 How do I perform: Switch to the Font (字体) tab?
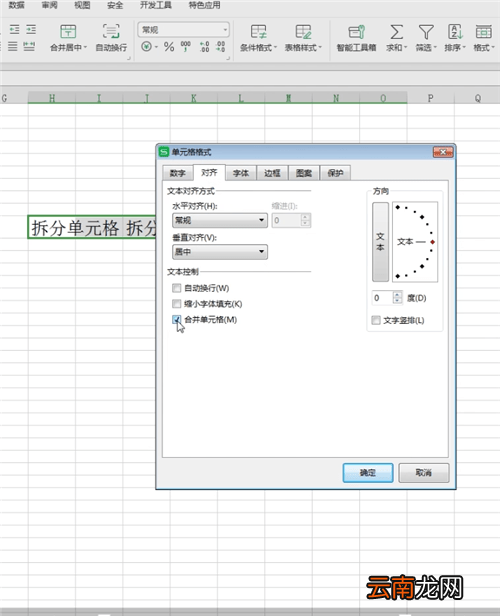[x=241, y=173]
